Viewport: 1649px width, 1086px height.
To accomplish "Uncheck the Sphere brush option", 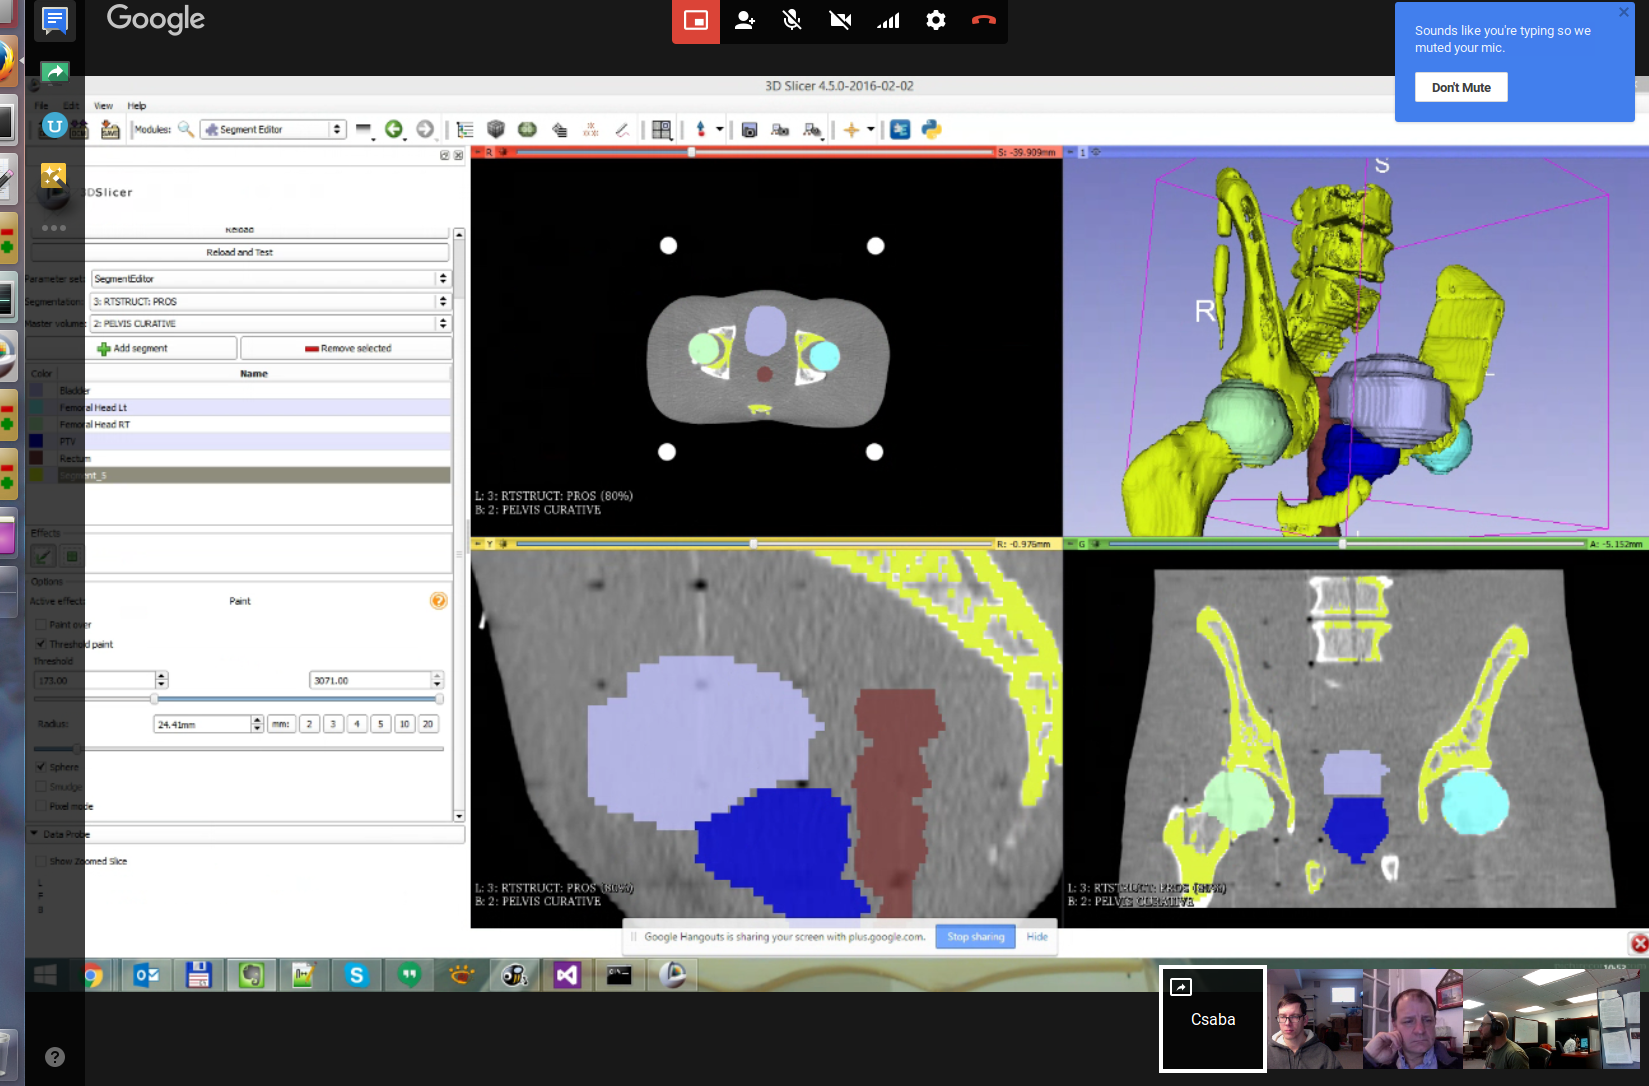I will tap(41, 767).
